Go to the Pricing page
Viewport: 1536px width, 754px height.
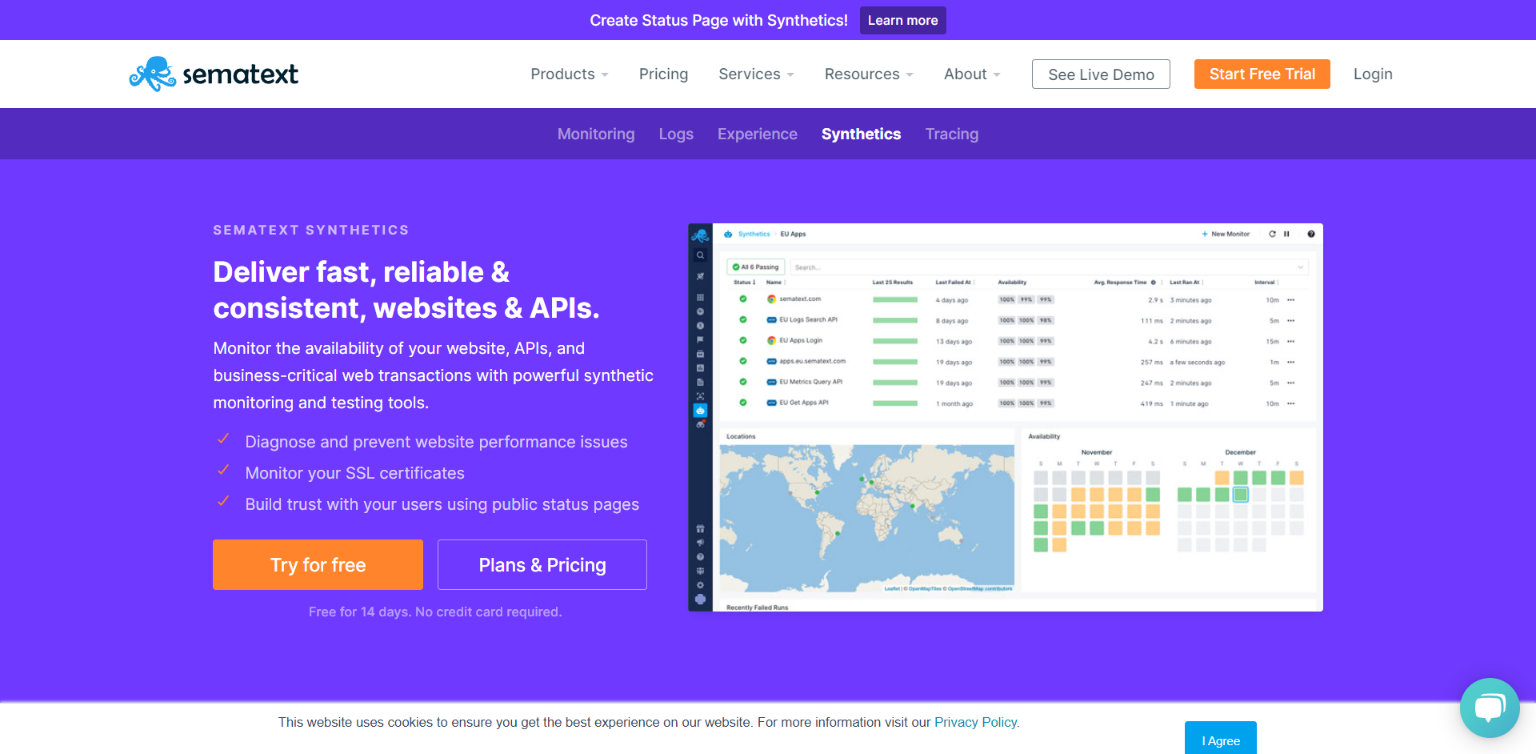tap(664, 74)
